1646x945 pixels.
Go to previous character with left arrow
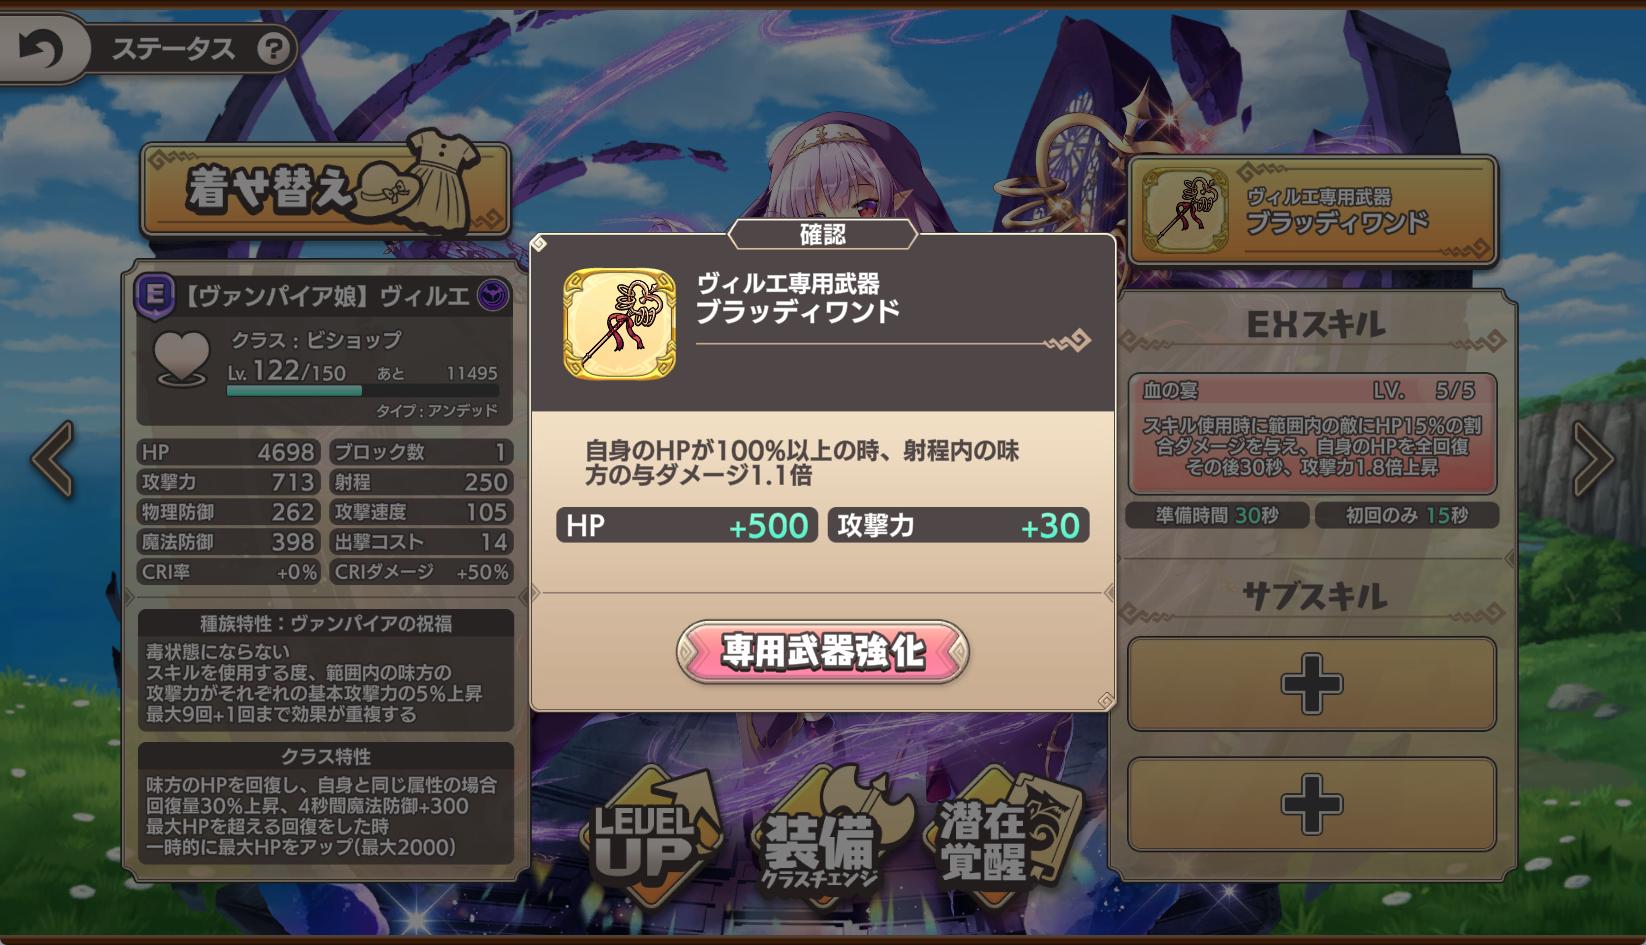tap(52, 458)
